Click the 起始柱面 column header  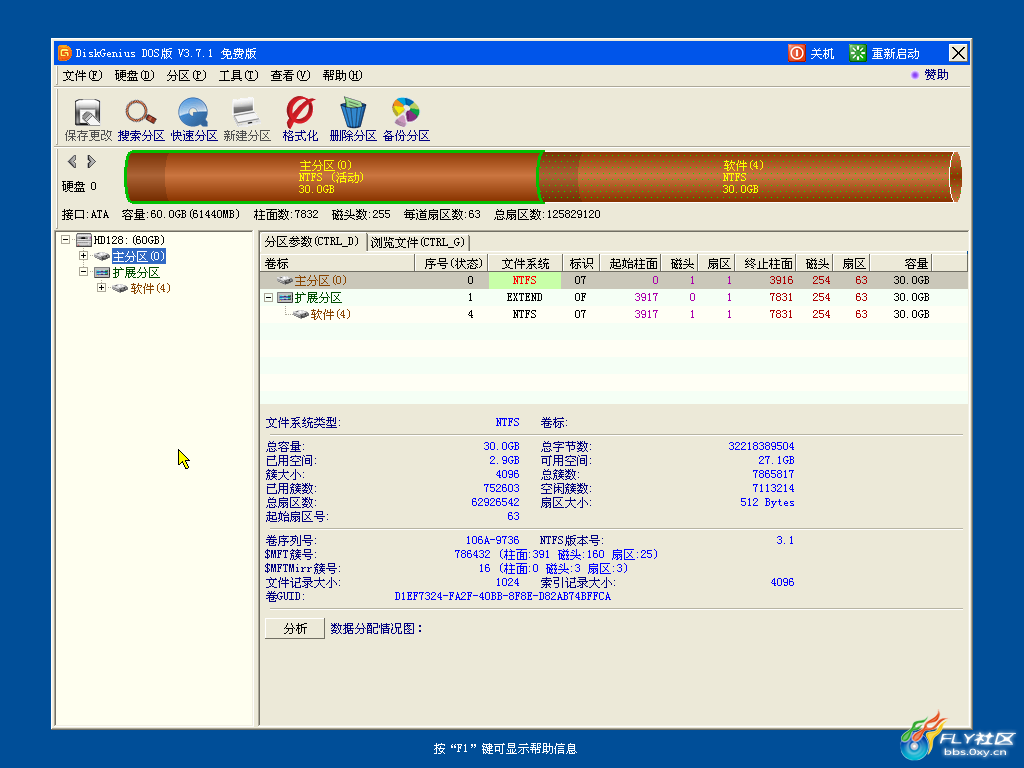pyautogui.click(x=631, y=263)
